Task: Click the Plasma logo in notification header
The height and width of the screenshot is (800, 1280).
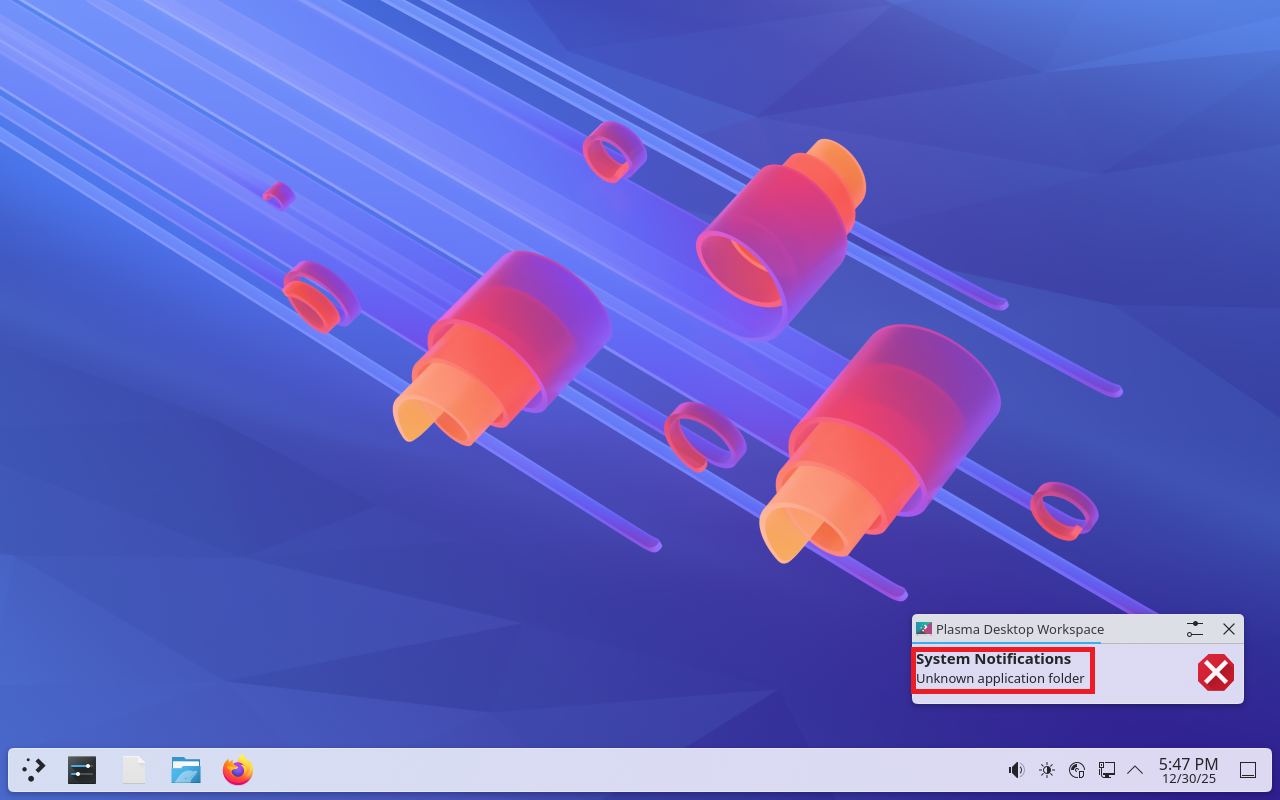Action: (x=924, y=629)
